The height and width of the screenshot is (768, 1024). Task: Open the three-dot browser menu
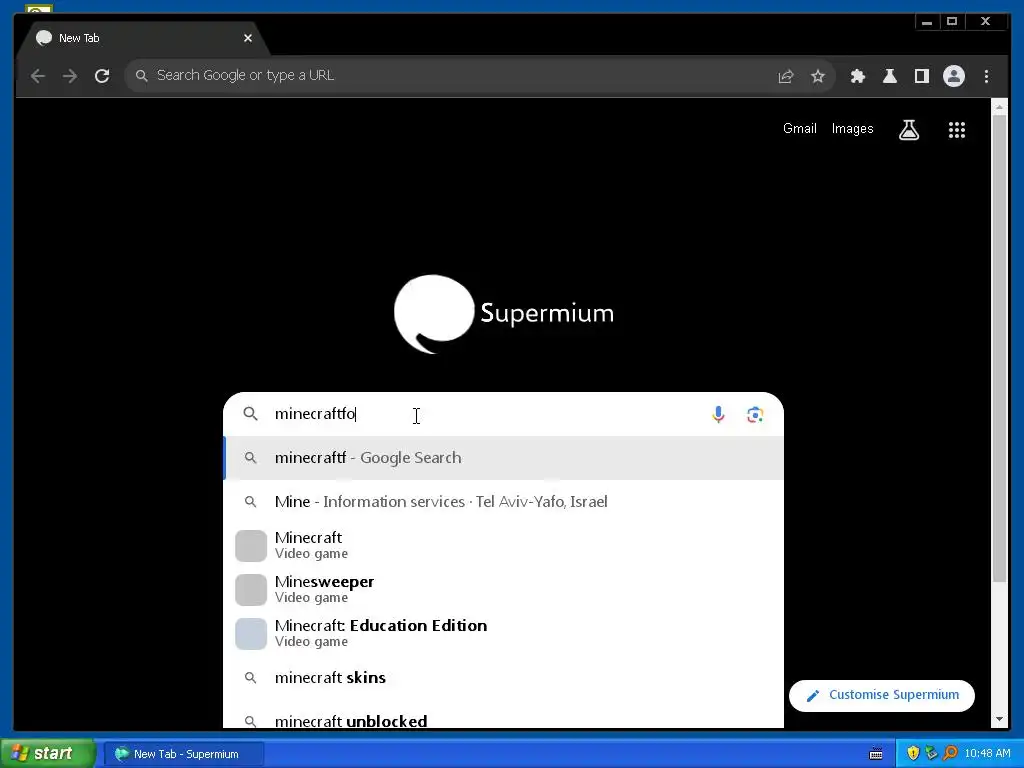click(986, 76)
